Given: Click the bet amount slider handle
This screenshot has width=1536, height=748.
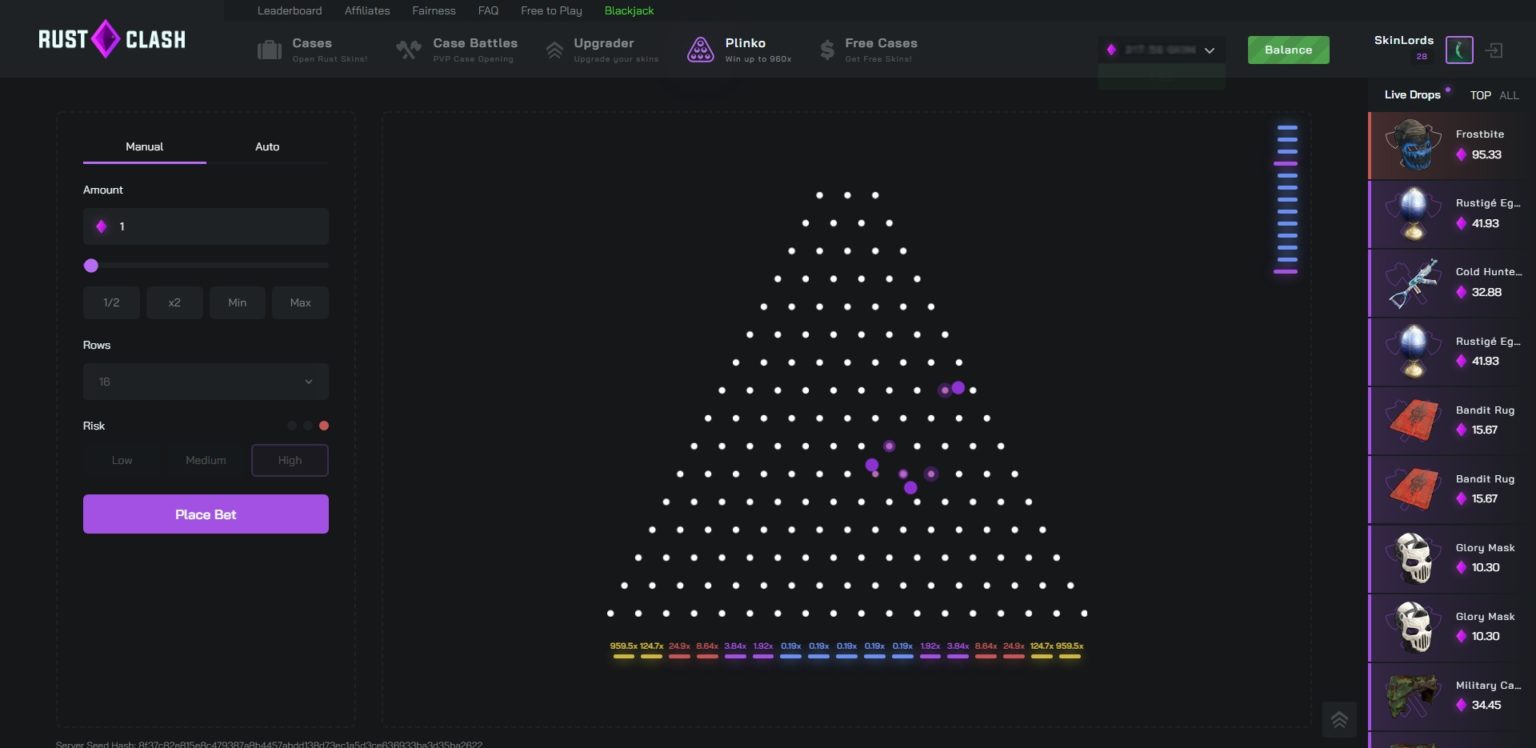Looking at the screenshot, I should pos(91,266).
